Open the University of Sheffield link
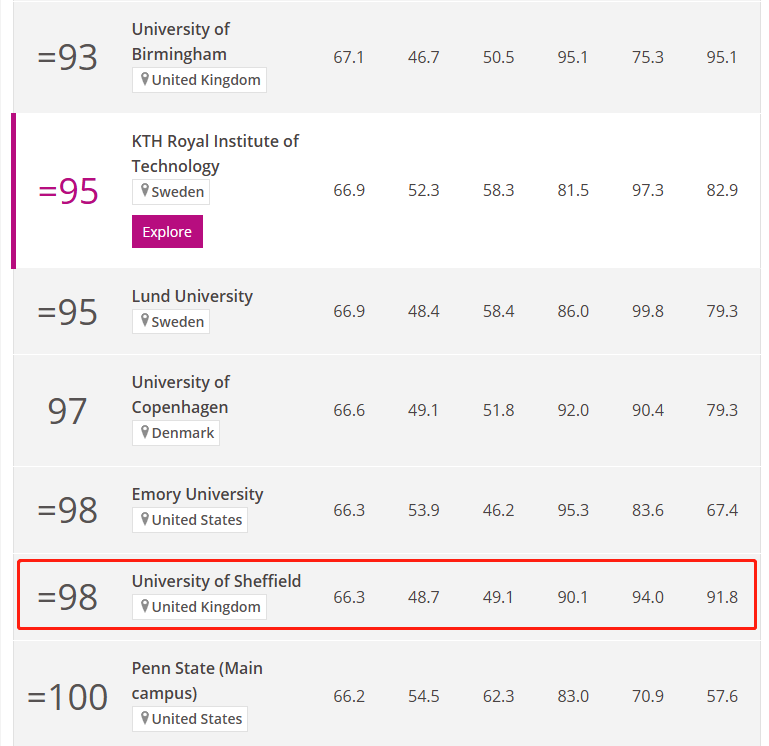Image resolution: width=769 pixels, height=746 pixels. (x=216, y=581)
